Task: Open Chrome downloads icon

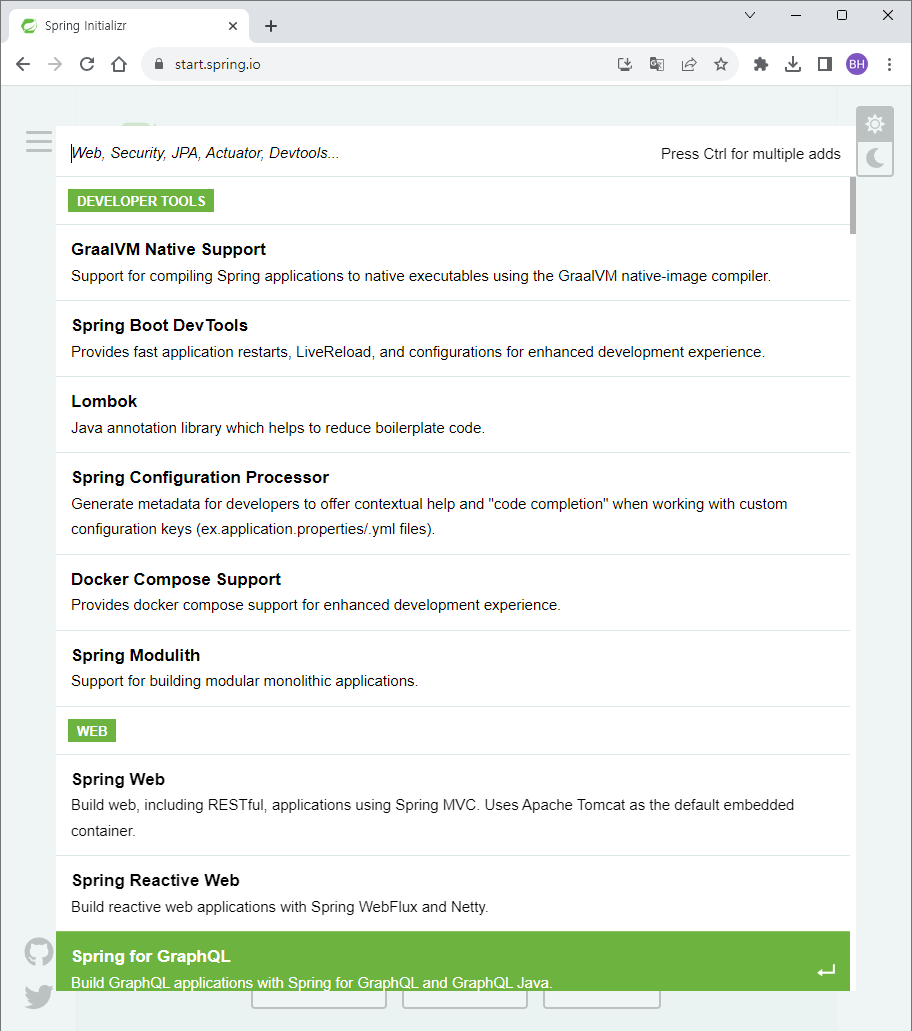Action: (793, 64)
